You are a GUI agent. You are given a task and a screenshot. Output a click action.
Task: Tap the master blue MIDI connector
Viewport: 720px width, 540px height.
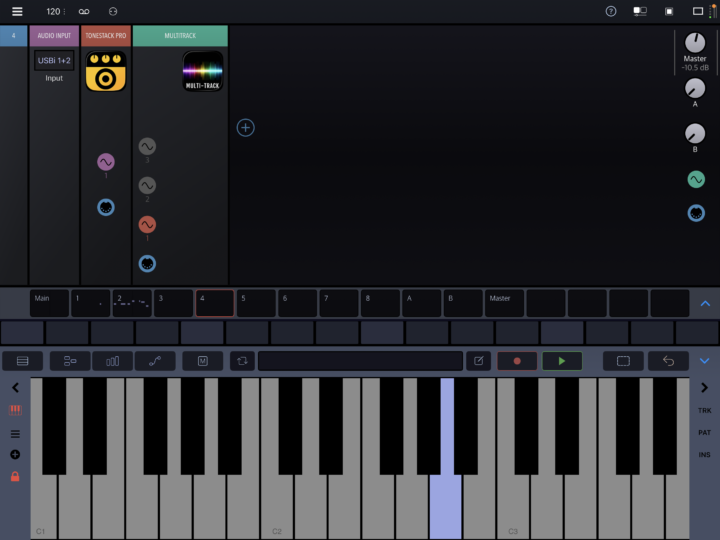point(696,213)
